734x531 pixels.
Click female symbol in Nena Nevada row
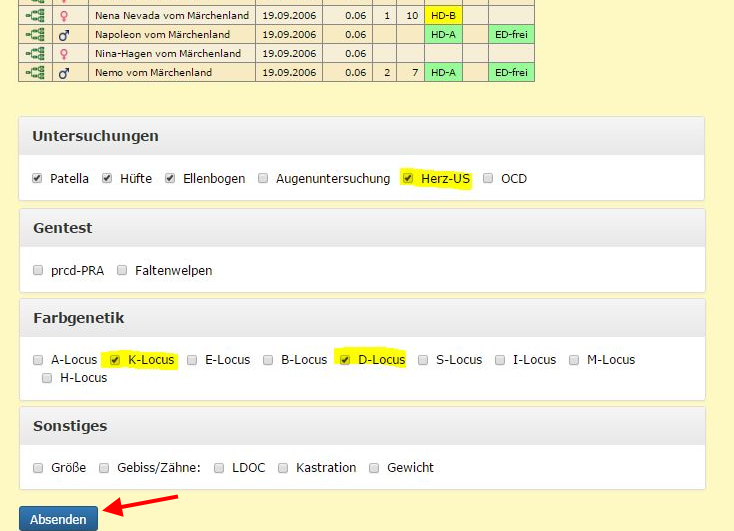click(64, 16)
